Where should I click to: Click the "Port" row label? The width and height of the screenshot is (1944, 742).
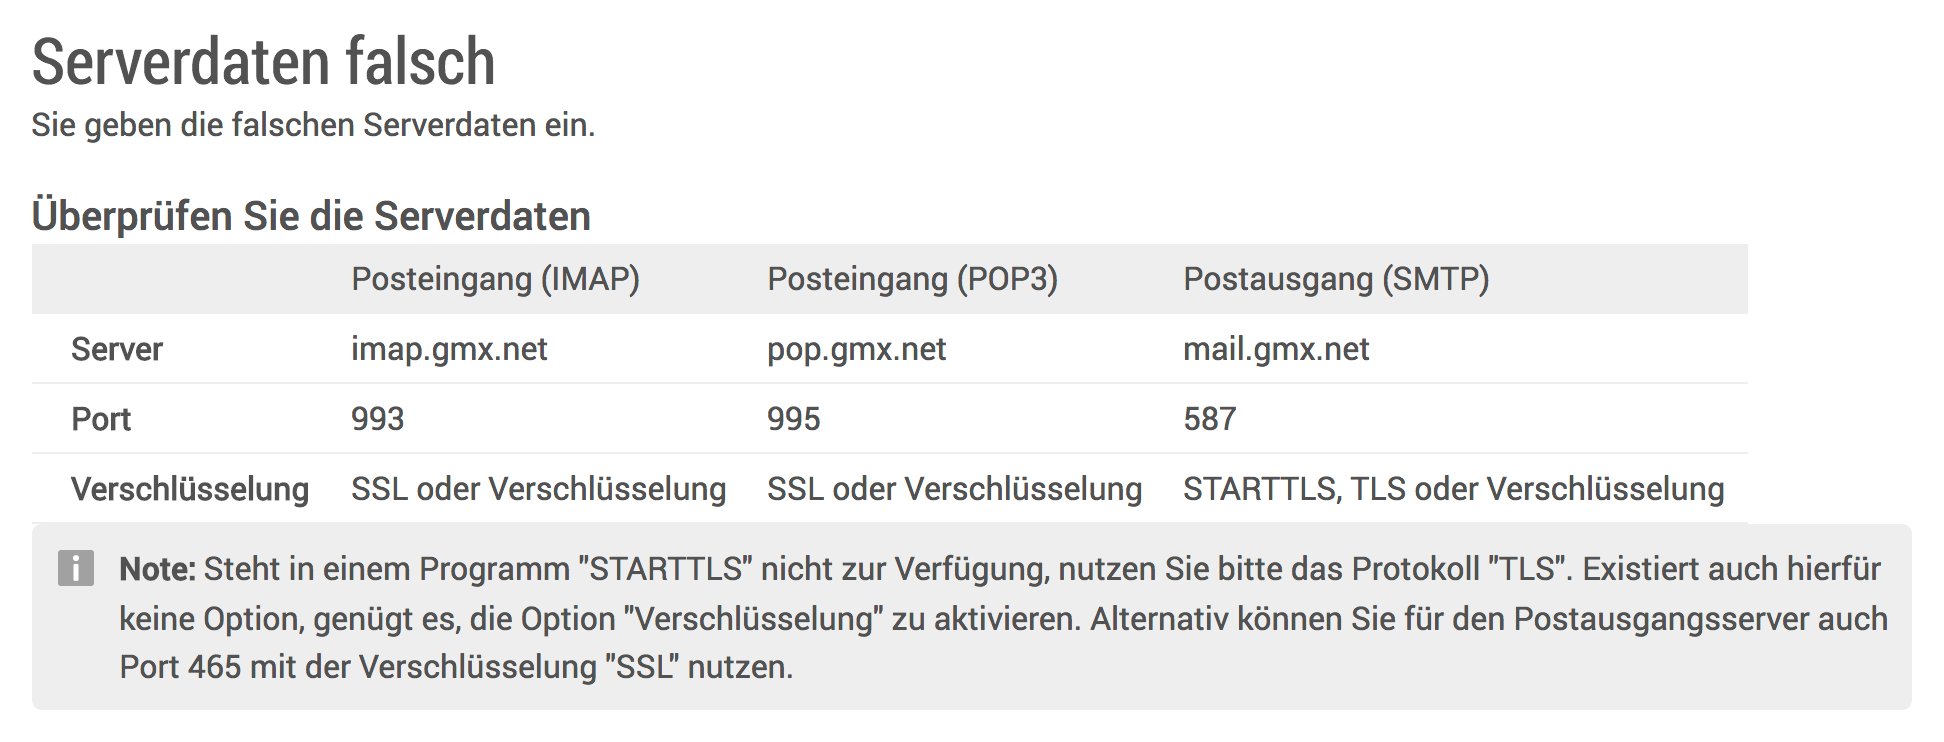[x=101, y=419]
